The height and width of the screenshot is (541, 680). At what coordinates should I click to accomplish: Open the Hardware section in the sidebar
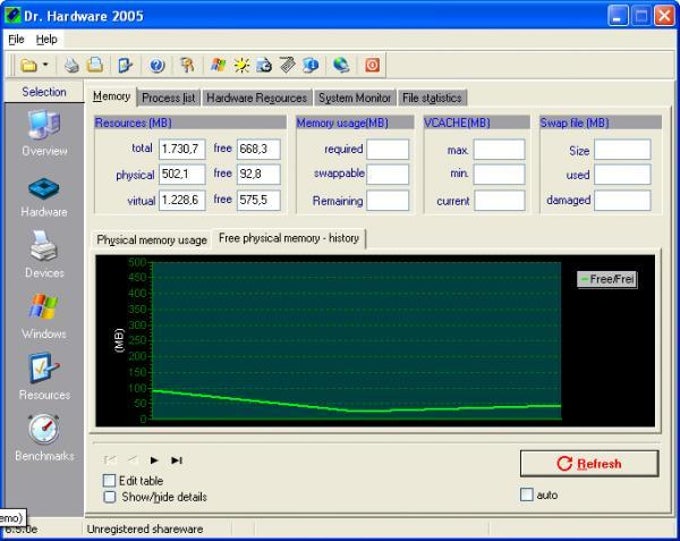[x=44, y=197]
